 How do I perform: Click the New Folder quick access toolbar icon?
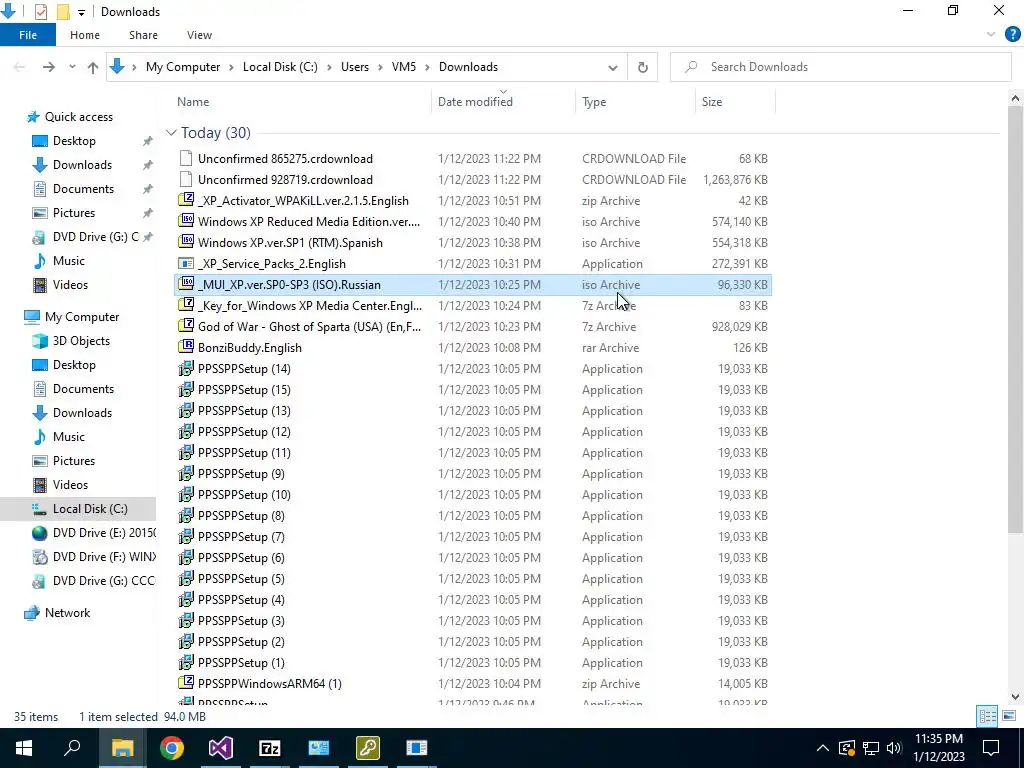pyautogui.click(x=63, y=12)
